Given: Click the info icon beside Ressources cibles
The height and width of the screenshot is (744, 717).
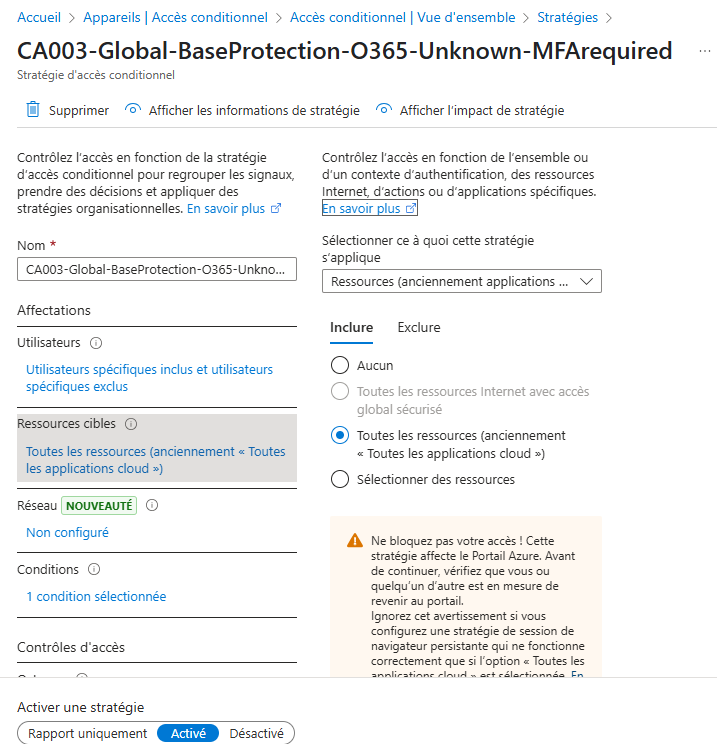Looking at the screenshot, I should pyautogui.click(x=131, y=424).
